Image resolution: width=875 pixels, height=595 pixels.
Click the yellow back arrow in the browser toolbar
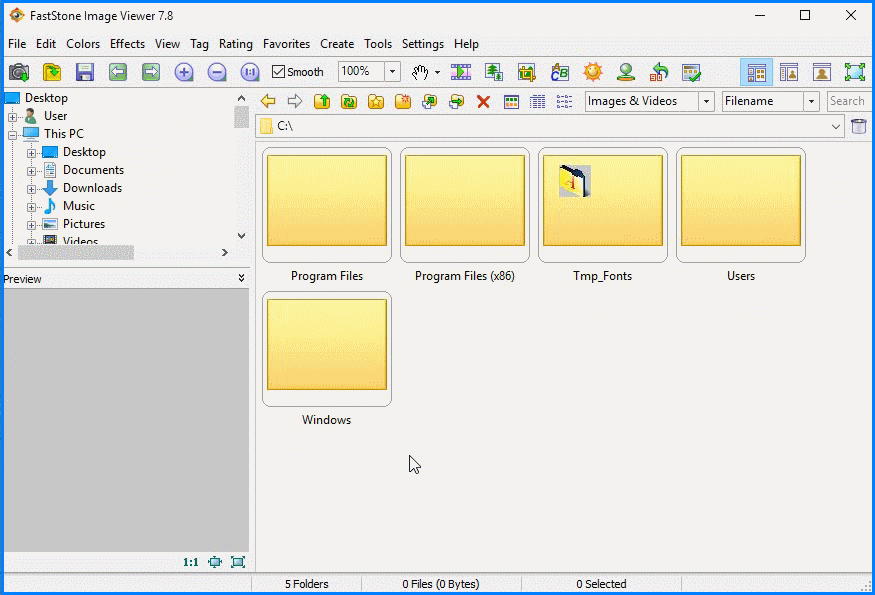(268, 101)
